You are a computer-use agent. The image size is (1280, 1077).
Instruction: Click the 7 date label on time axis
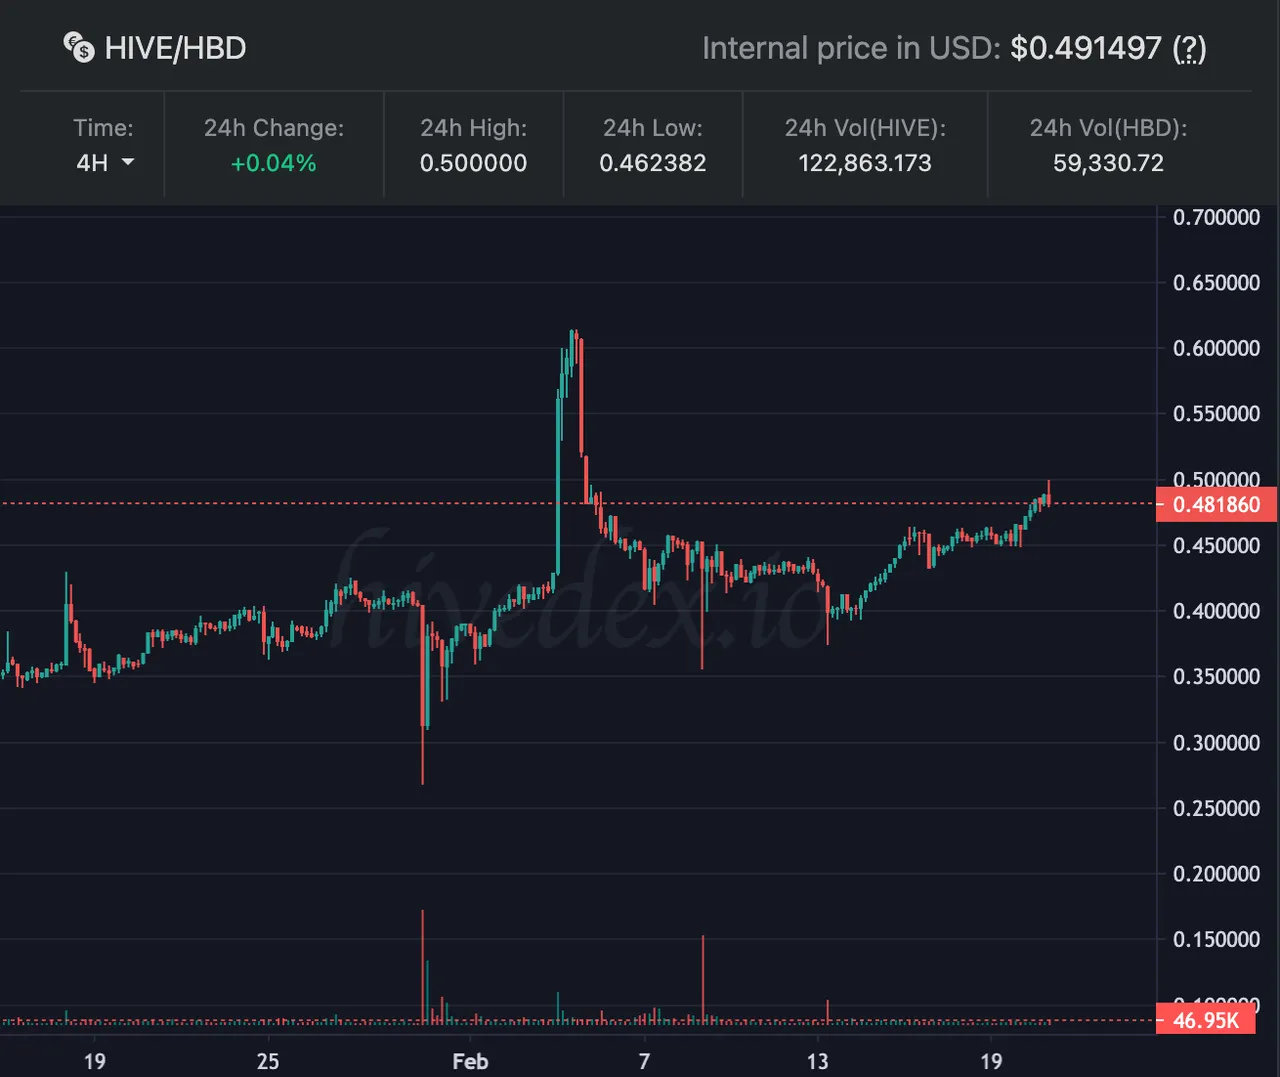pos(644,1061)
